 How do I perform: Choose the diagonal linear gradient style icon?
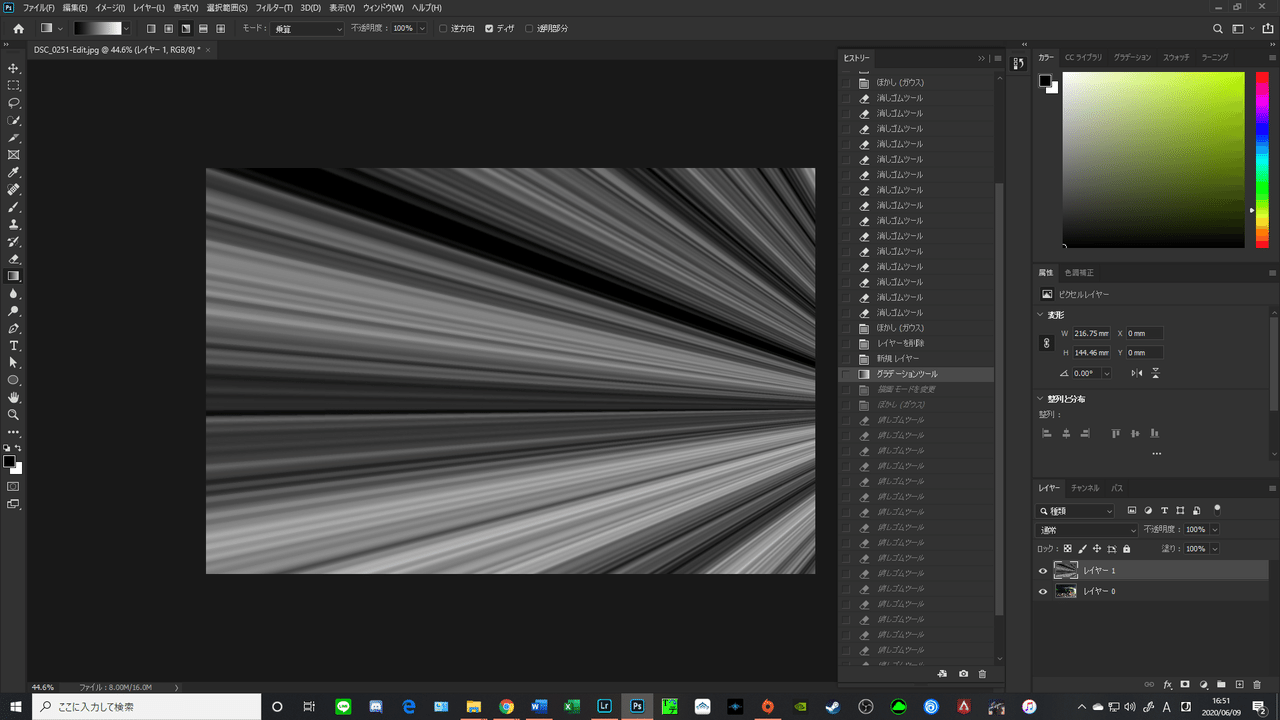(x=186, y=29)
